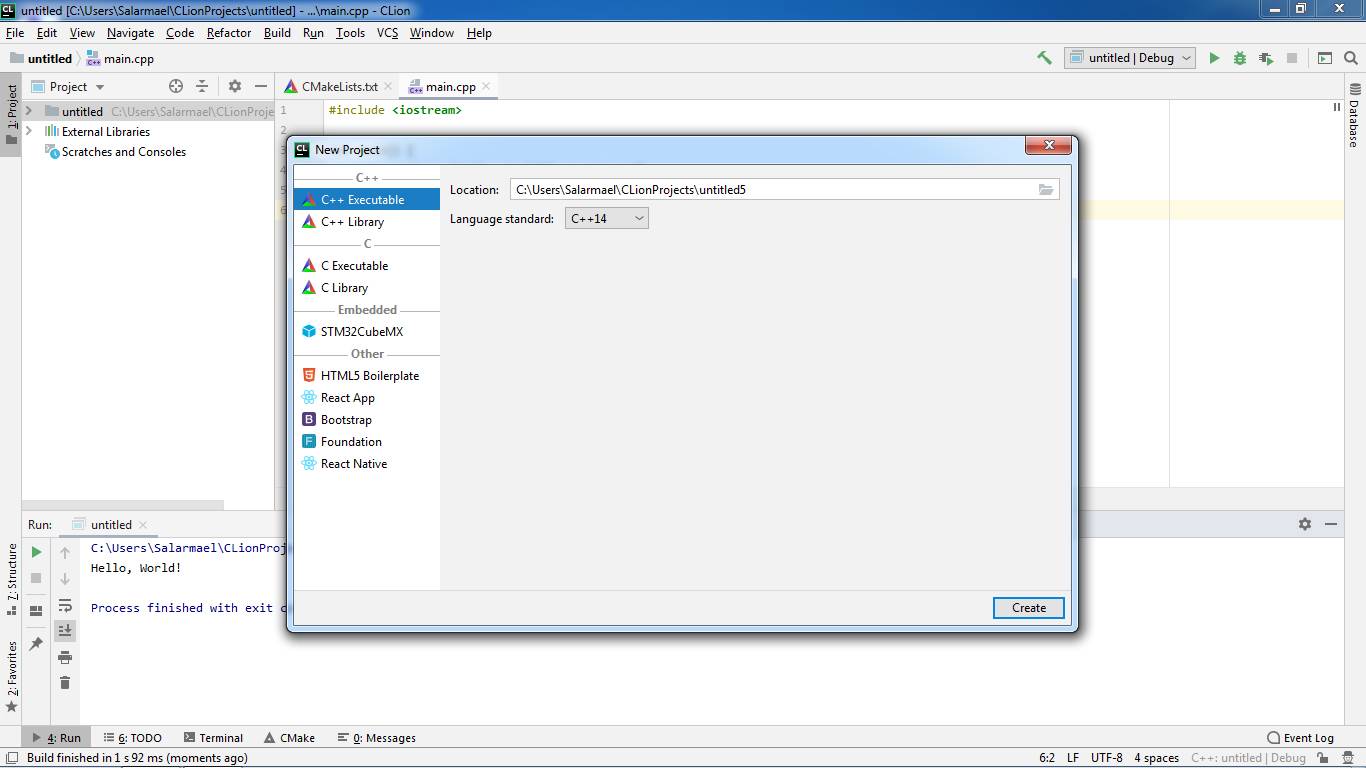This screenshot has width=1366, height=768.
Task: Click the restore layout icon in Run sidebar
Action: coord(36,610)
